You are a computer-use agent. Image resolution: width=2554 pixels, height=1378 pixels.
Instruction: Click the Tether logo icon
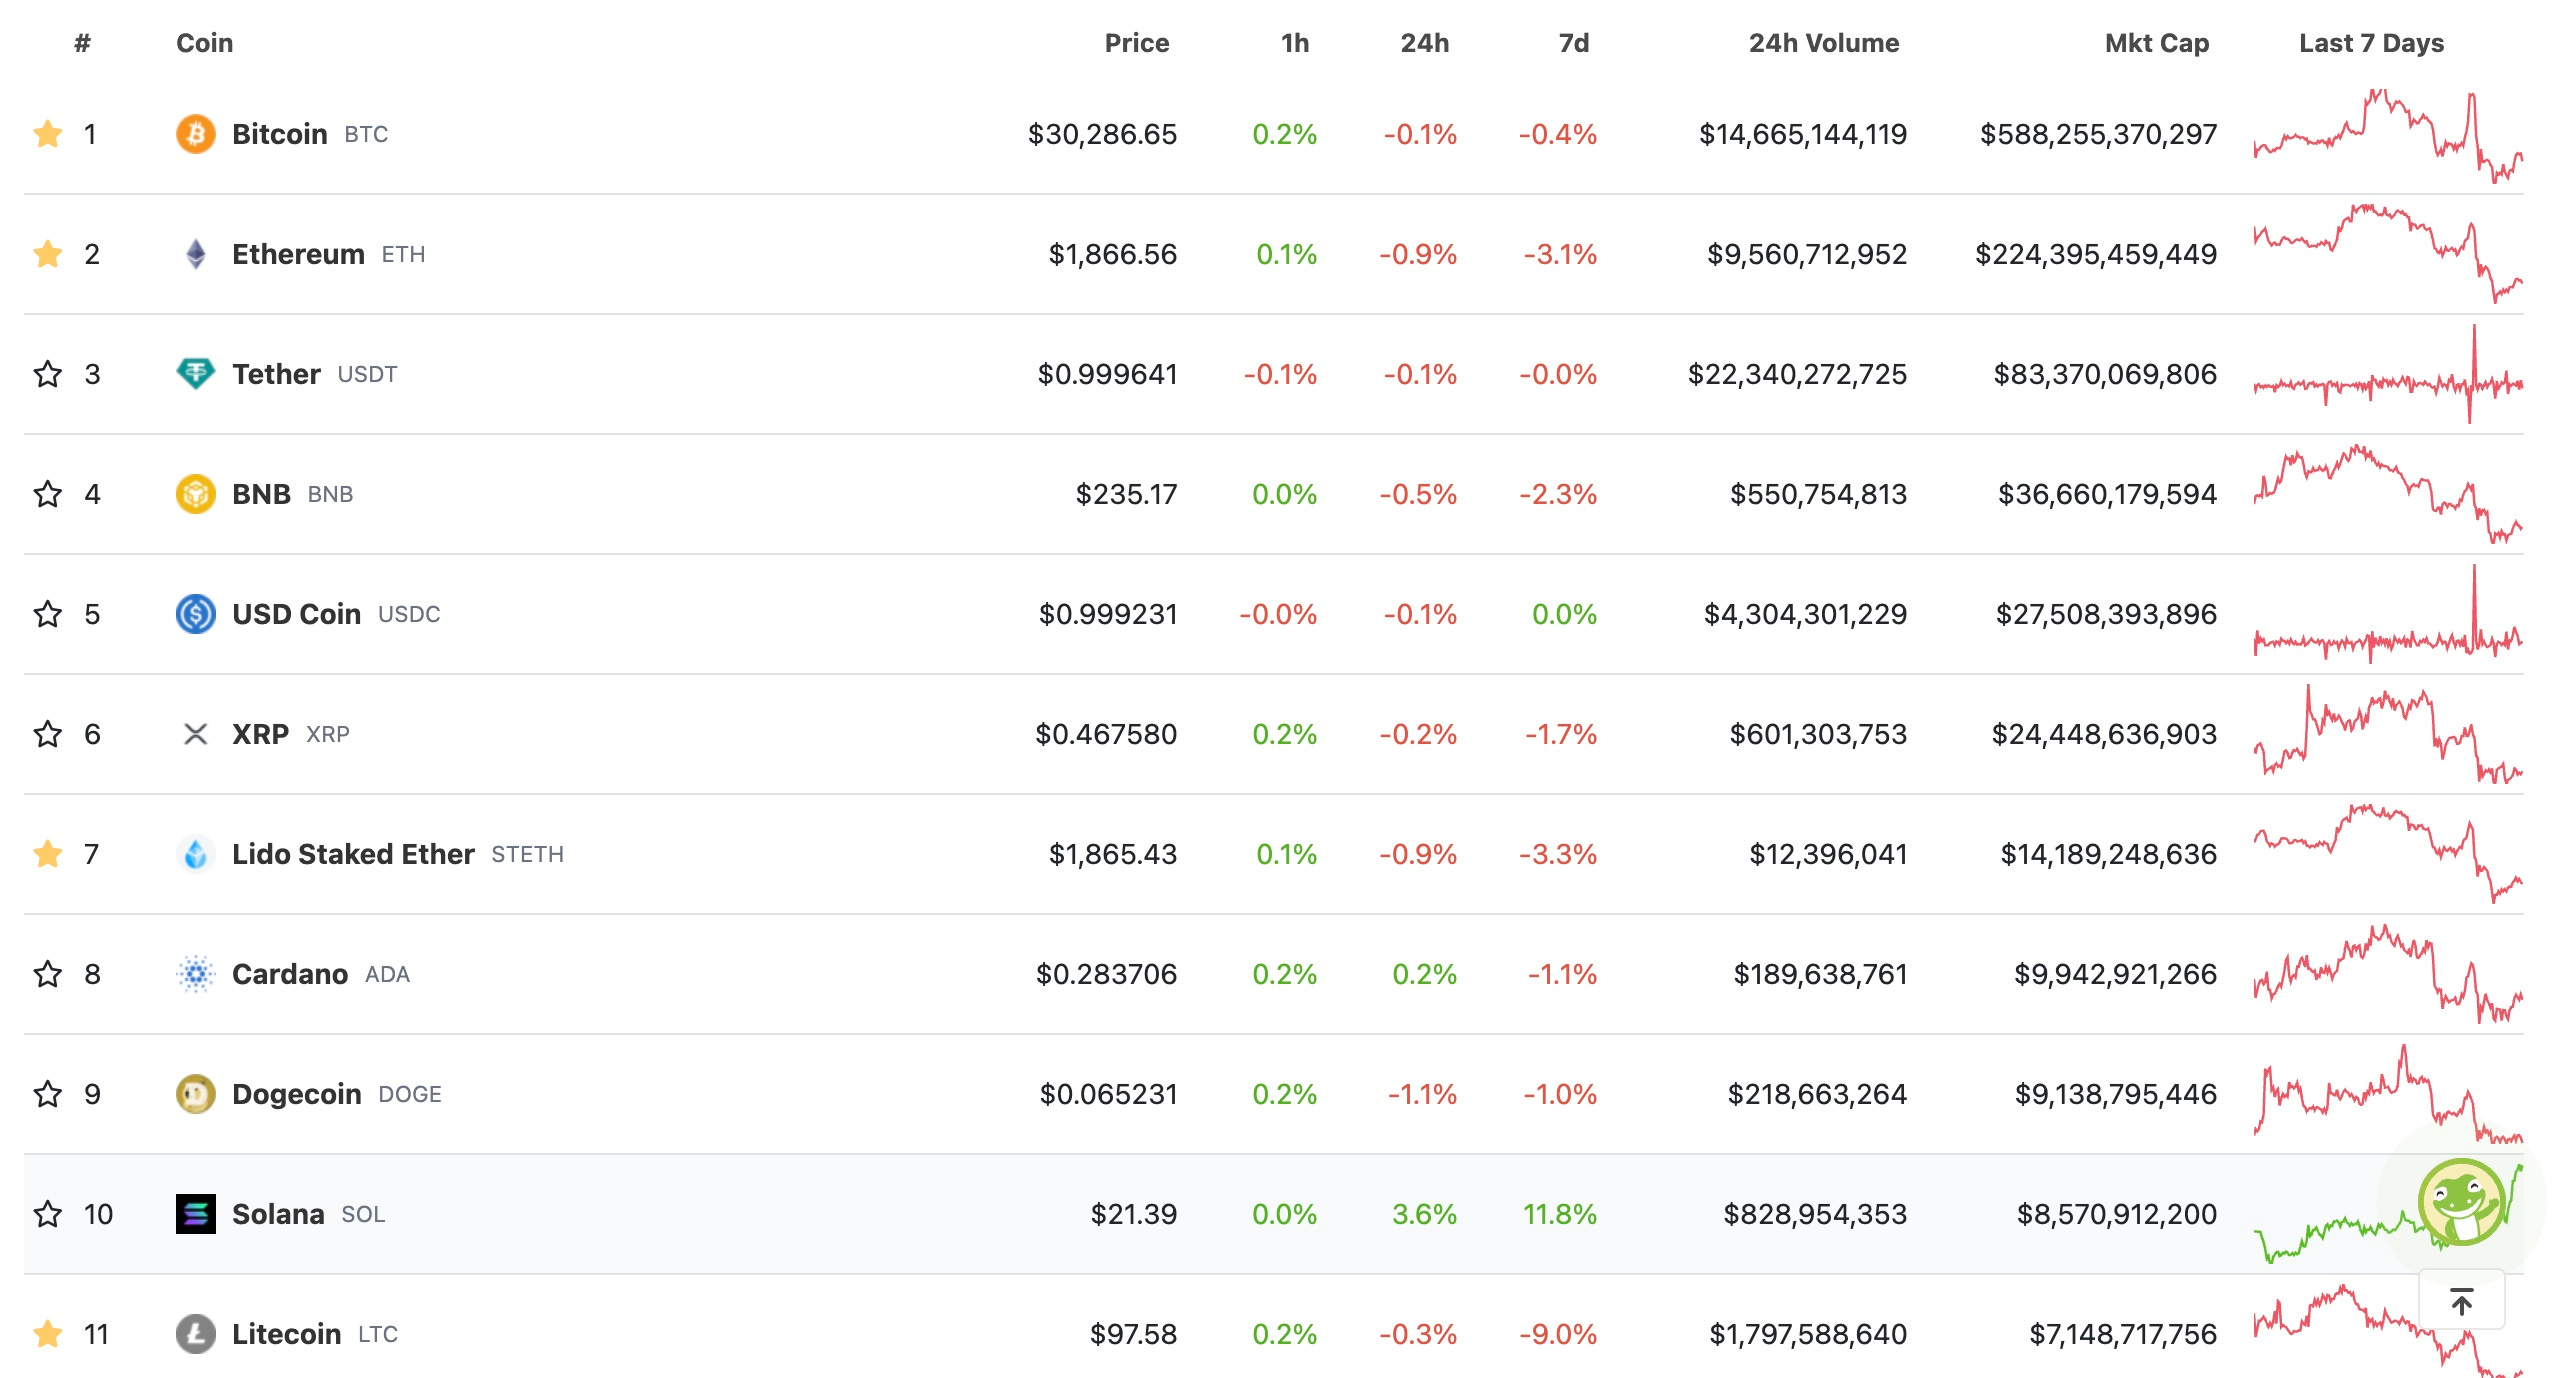[x=196, y=374]
